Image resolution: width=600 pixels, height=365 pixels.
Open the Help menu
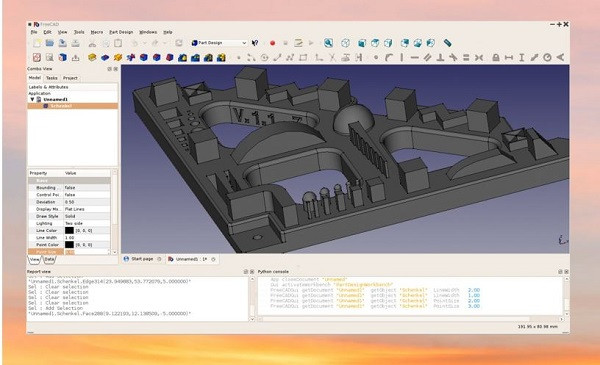click(168, 32)
